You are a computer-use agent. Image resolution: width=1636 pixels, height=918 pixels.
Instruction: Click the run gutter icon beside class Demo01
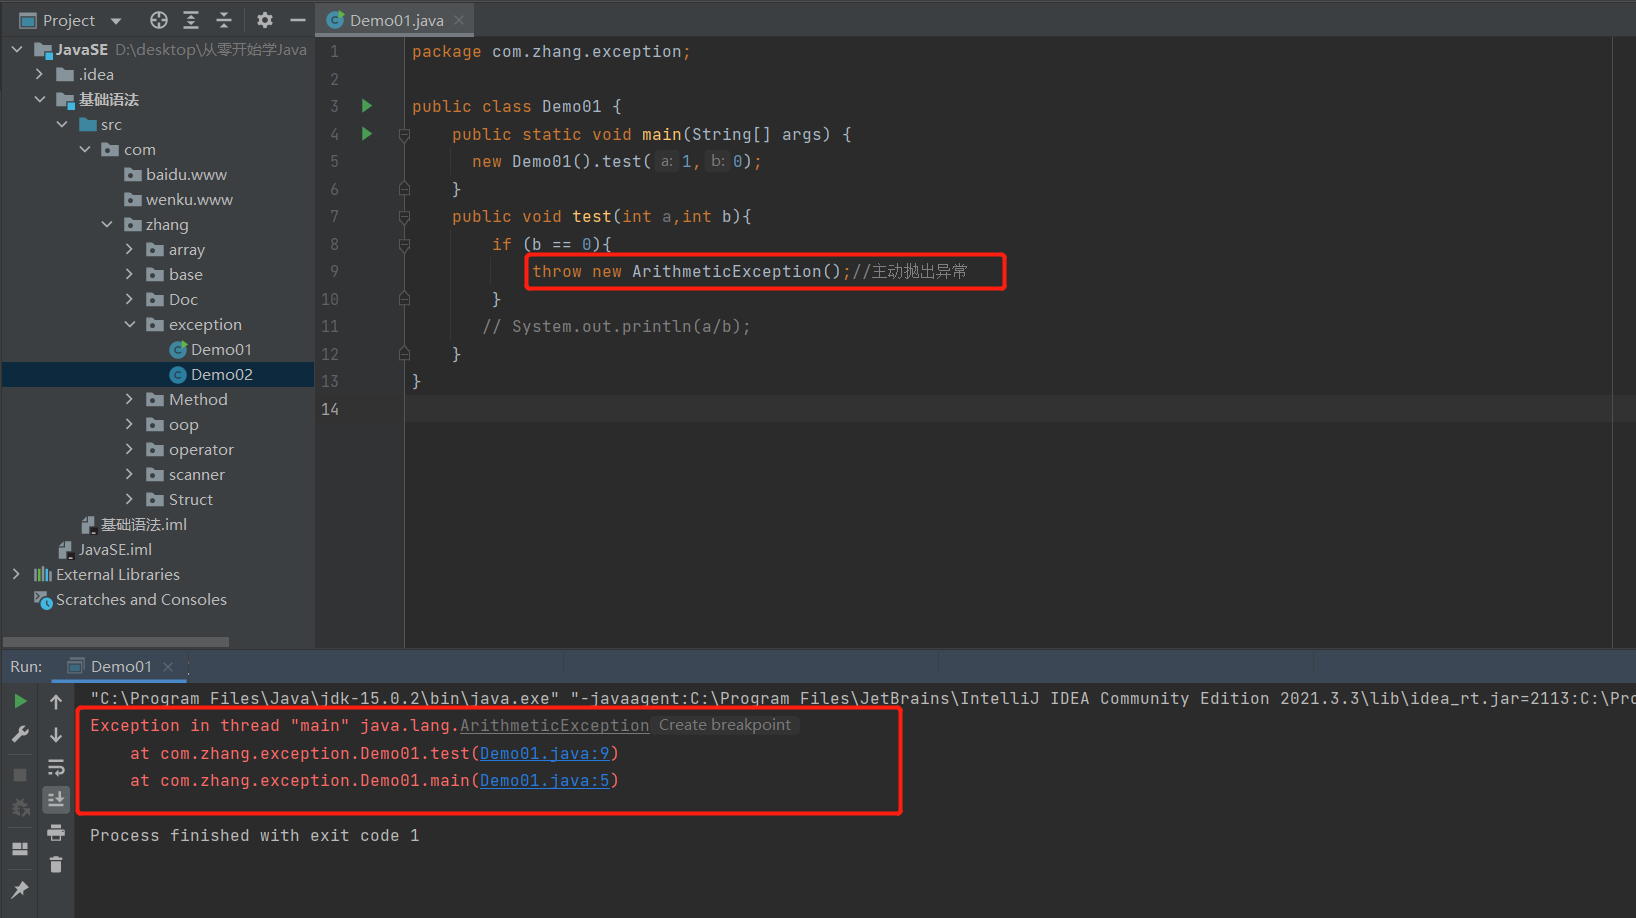tap(367, 106)
